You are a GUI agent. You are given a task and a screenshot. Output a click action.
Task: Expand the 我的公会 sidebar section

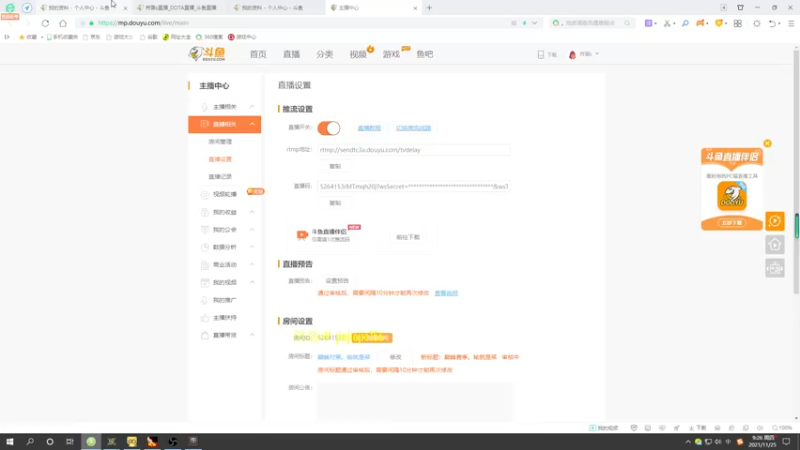(252, 230)
